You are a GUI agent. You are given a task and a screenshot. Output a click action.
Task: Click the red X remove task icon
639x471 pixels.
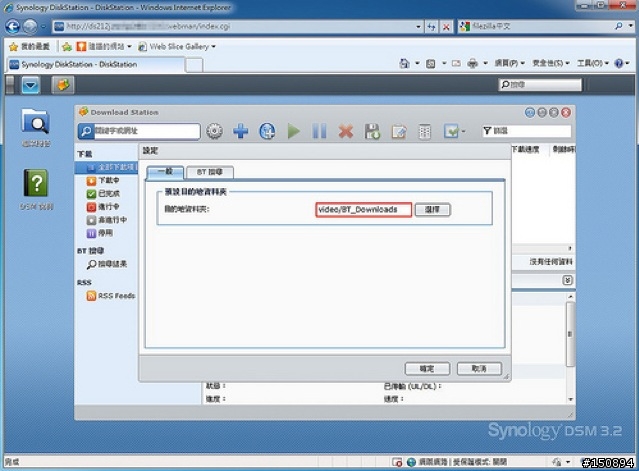[x=346, y=131]
